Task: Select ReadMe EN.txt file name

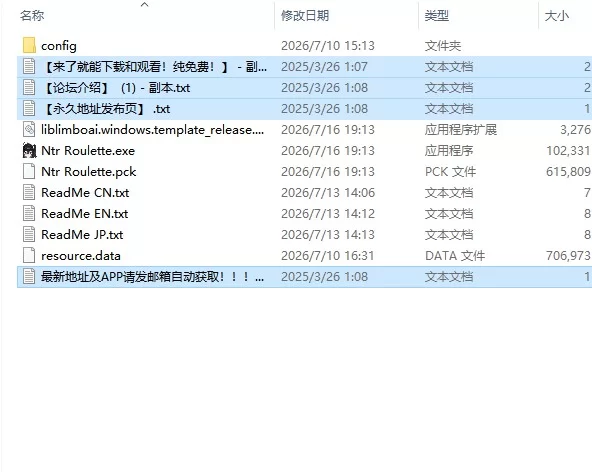Action: [x=85, y=214]
